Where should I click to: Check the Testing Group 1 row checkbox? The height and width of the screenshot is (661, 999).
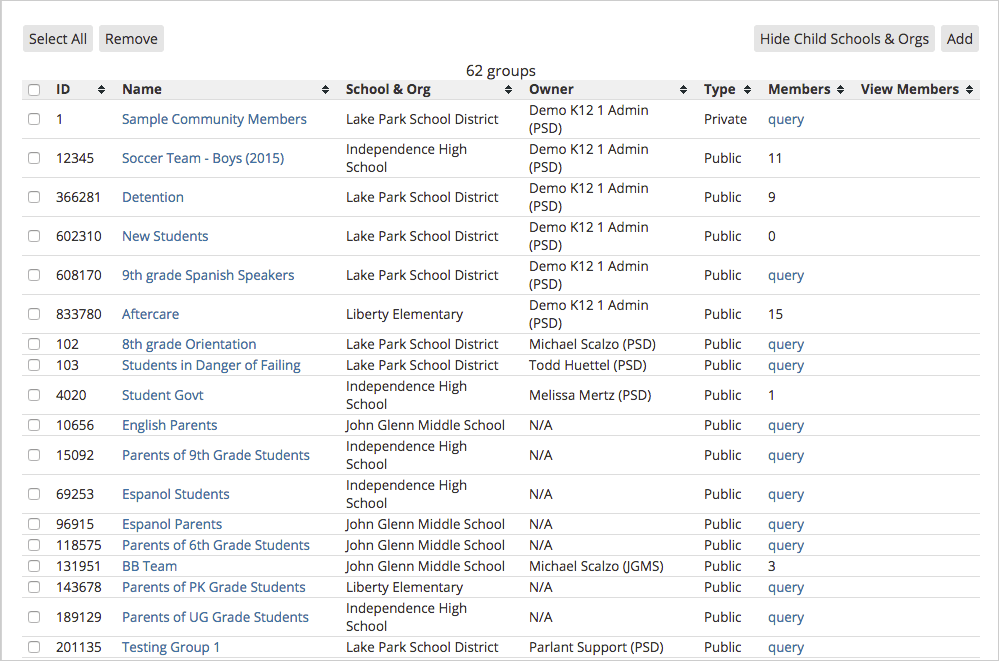point(34,647)
